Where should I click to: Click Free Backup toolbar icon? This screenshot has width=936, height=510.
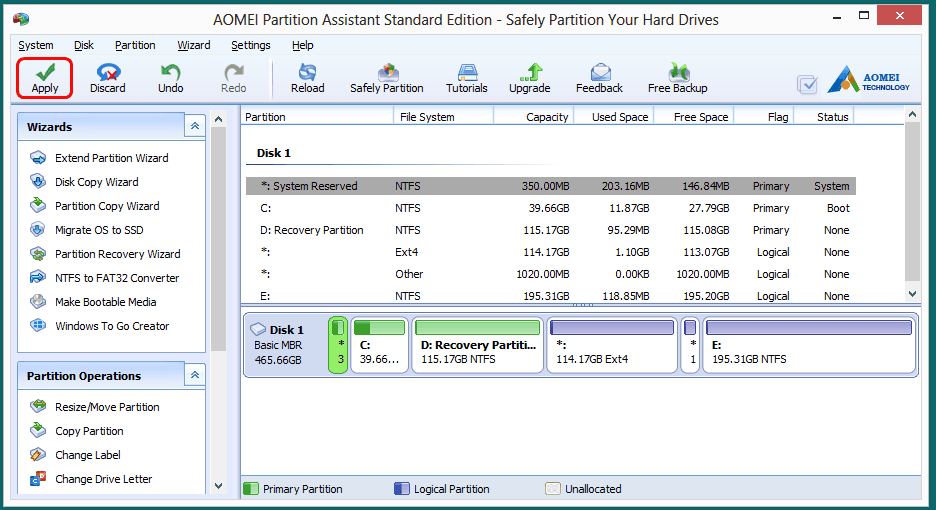[678, 78]
